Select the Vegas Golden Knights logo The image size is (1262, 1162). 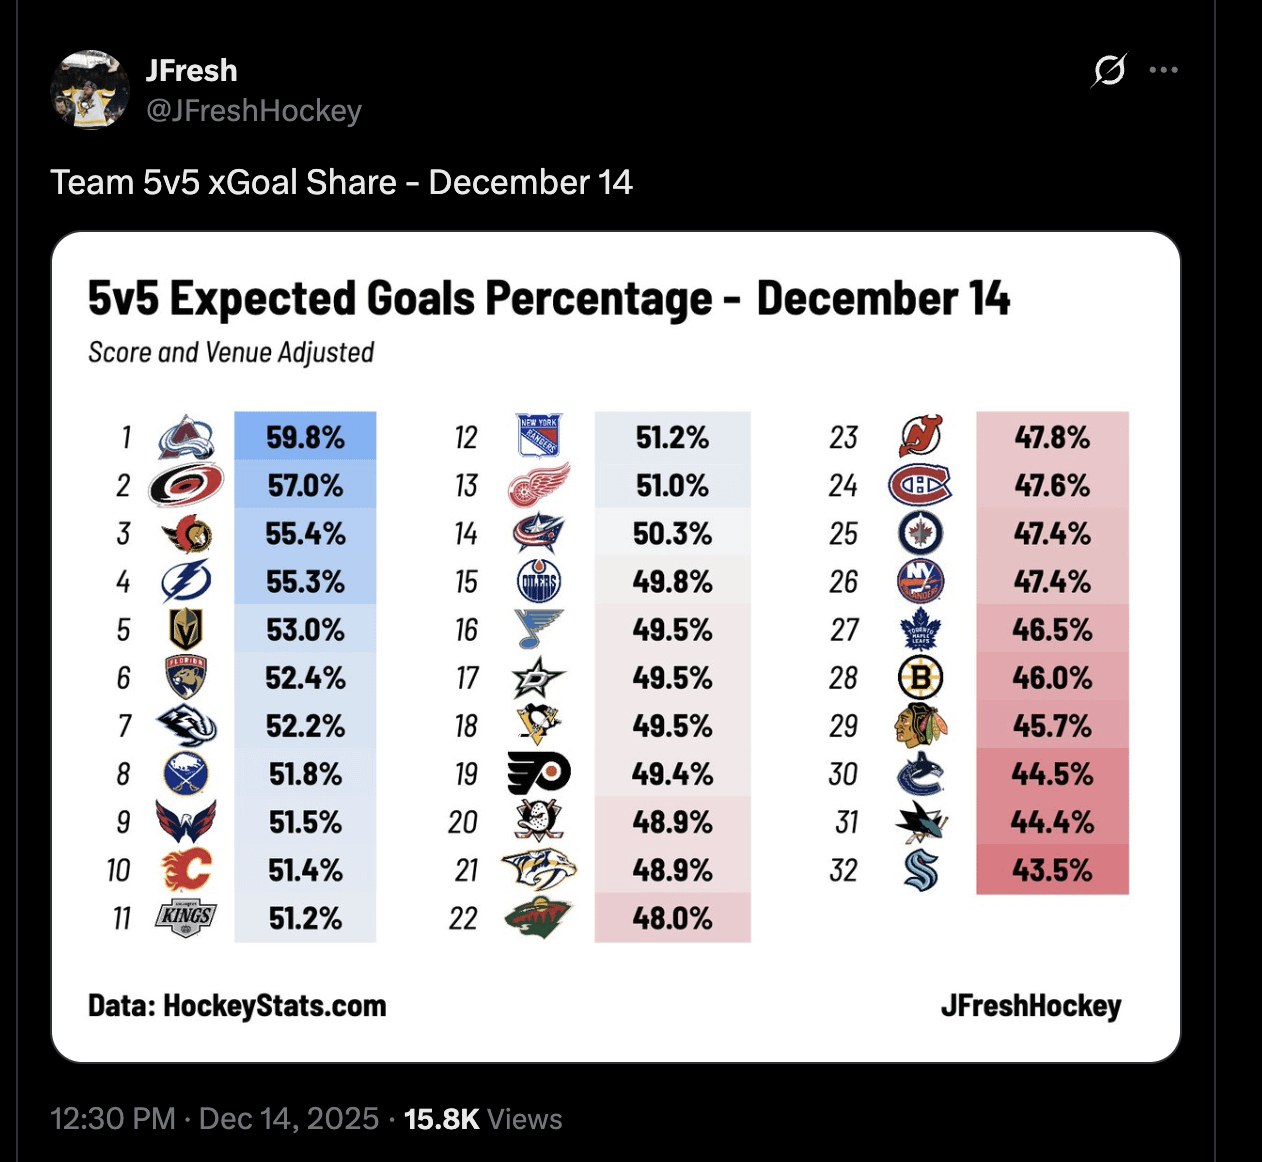(186, 630)
